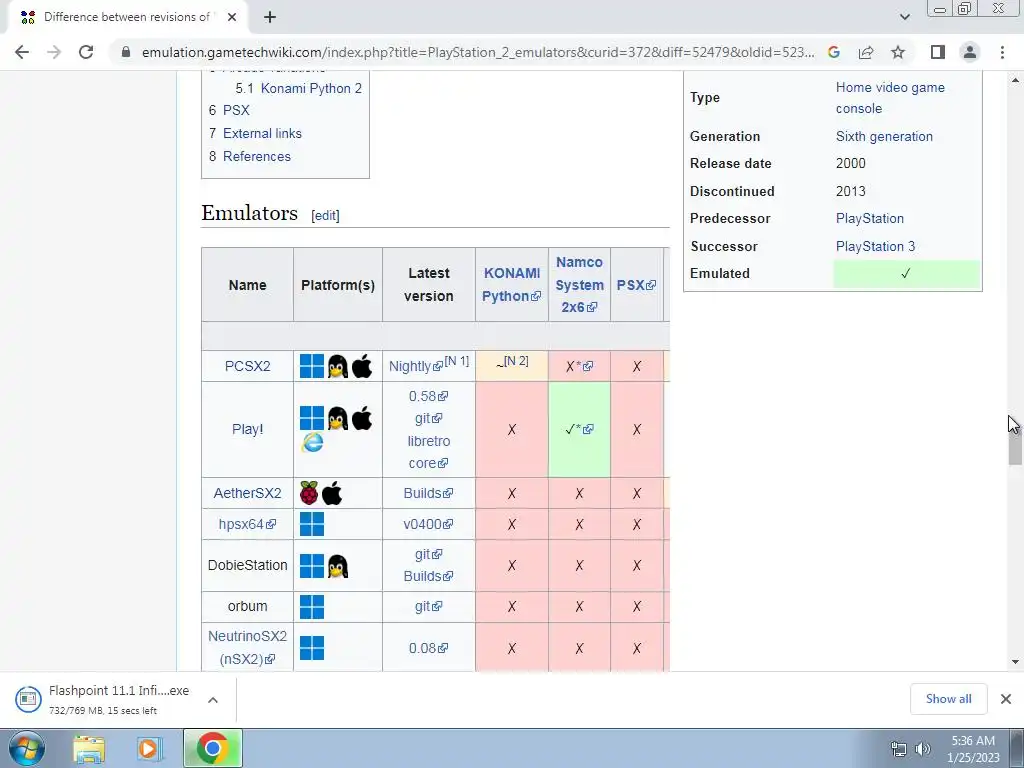Go back to the previous page
Image resolution: width=1024 pixels, height=768 pixels.
pos(22,52)
